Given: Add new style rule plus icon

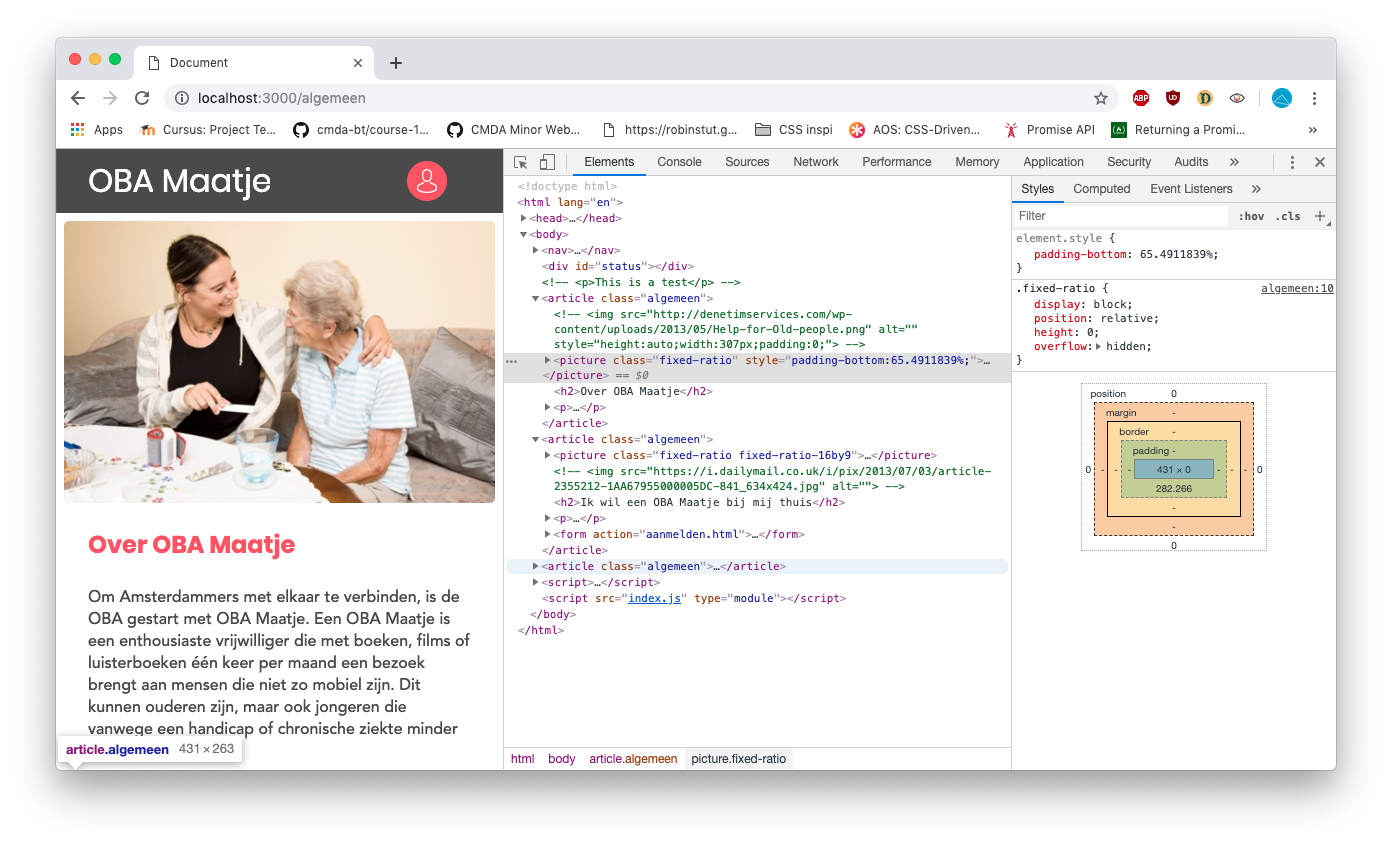Looking at the screenshot, I should [1320, 216].
